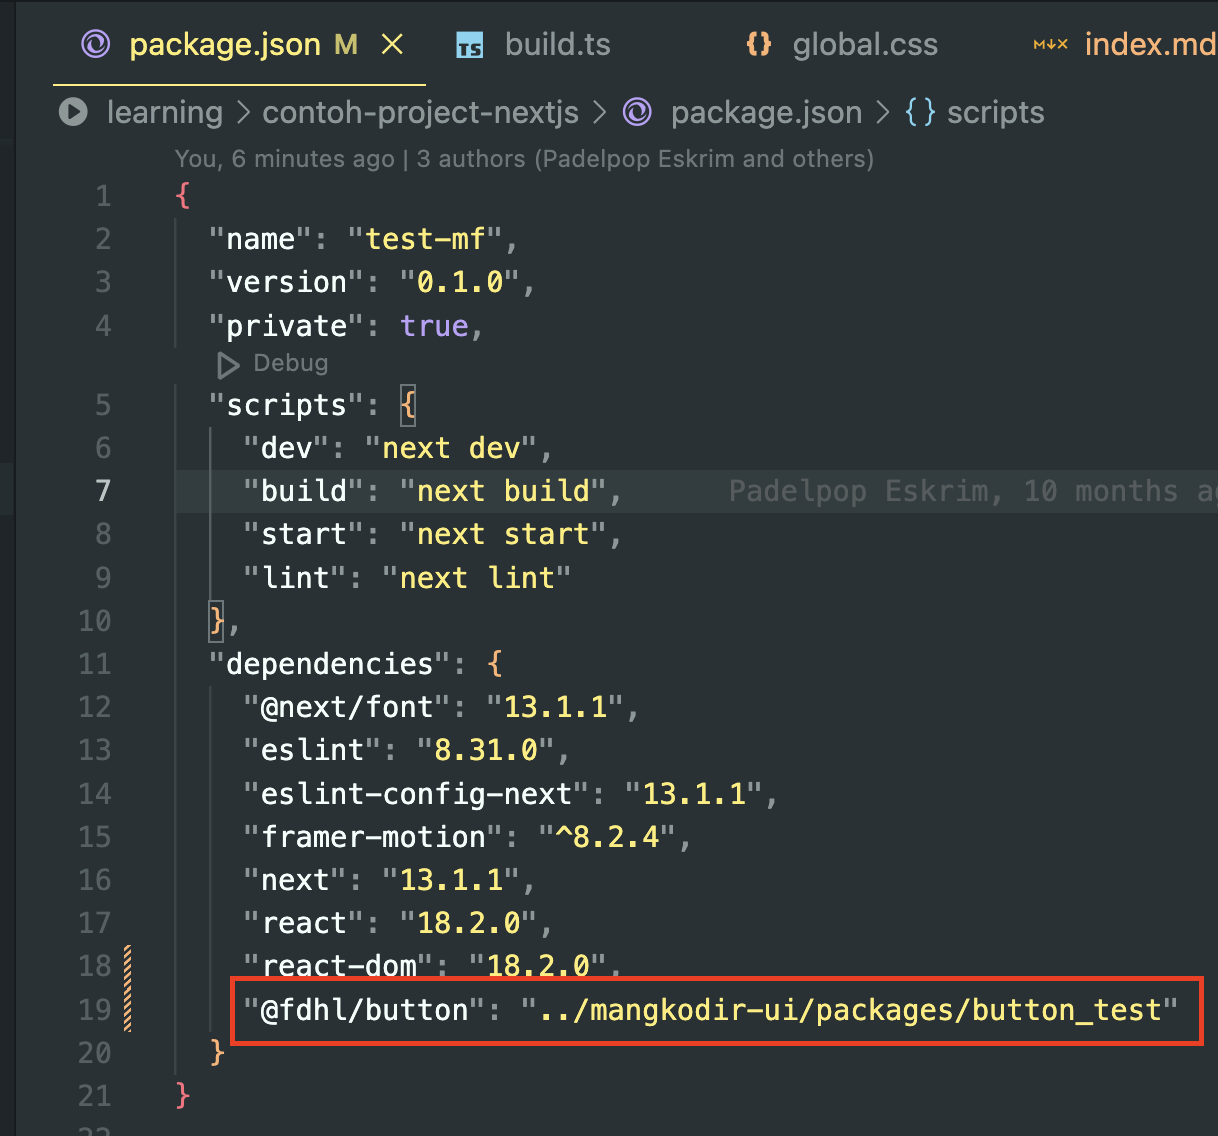This screenshot has height=1136, width=1218.
Task: Click the TypeScript icon on build.ts tab
Action: (469, 45)
